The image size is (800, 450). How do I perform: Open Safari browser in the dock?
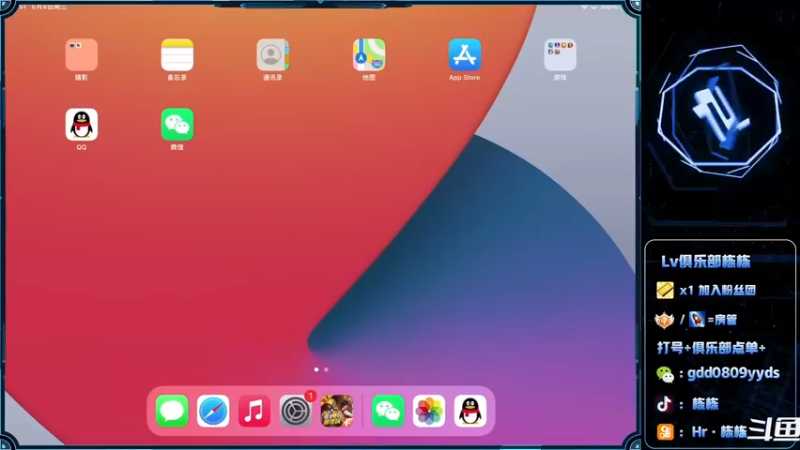pos(213,411)
